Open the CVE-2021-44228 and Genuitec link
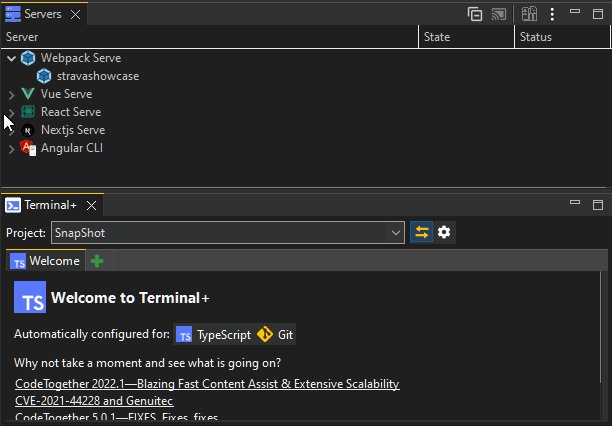Image resolution: width=612 pixels, height=426 pixels. 94,401
